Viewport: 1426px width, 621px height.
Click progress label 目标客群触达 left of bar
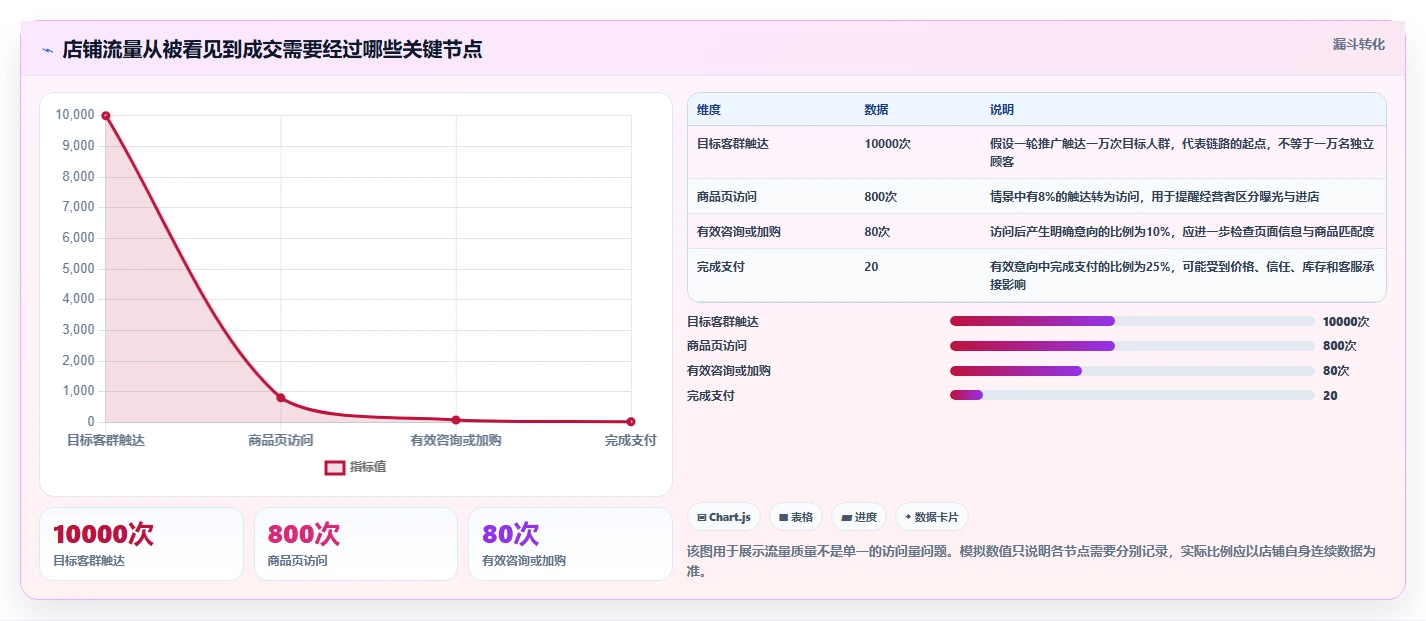click(x=723, y=322)
